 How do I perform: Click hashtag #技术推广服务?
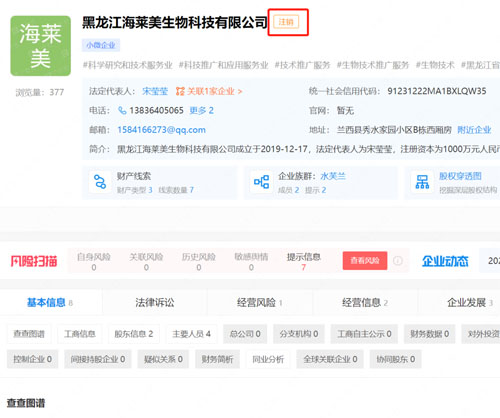pyautogui.click(x=302, y=65)
